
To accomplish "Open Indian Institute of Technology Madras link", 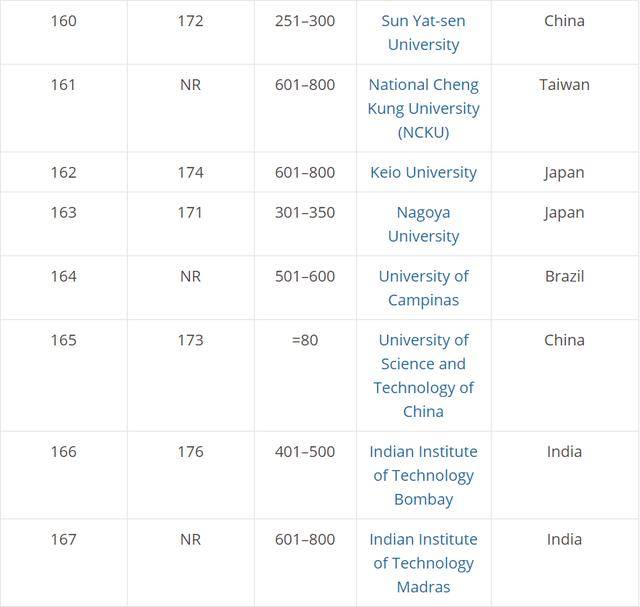I will click(423, 563).
